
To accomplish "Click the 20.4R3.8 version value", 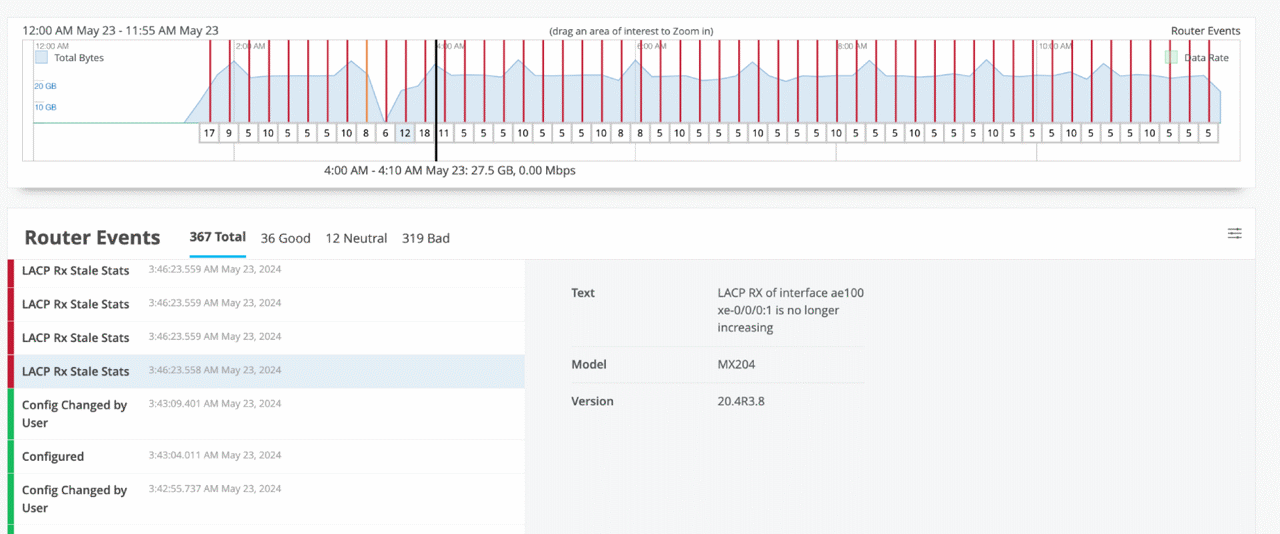I will [x=741, y=401].
